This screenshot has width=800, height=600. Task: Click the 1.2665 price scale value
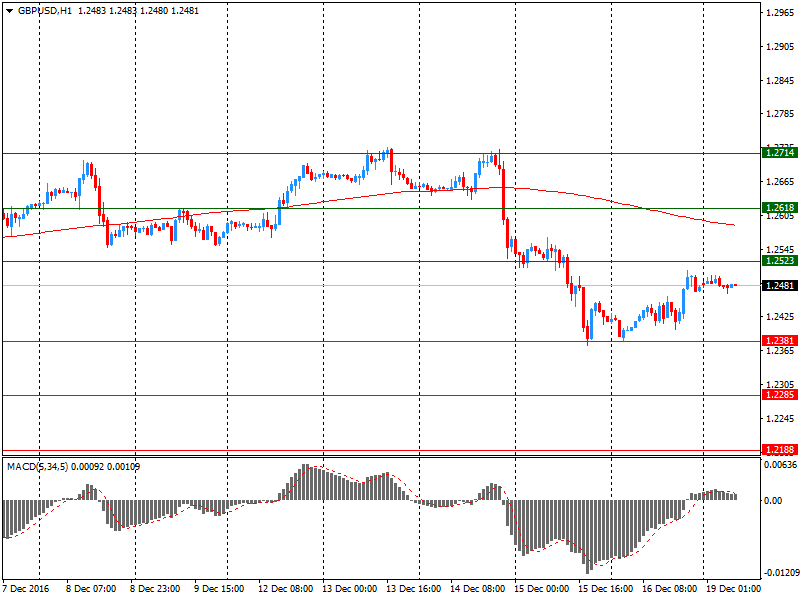[x=781, y=182]
